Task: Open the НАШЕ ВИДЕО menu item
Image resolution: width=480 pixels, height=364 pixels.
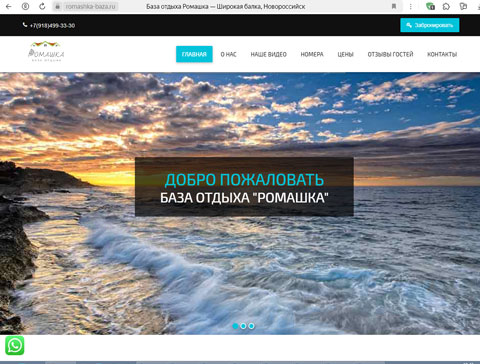Action: click(x=268, y=54)
